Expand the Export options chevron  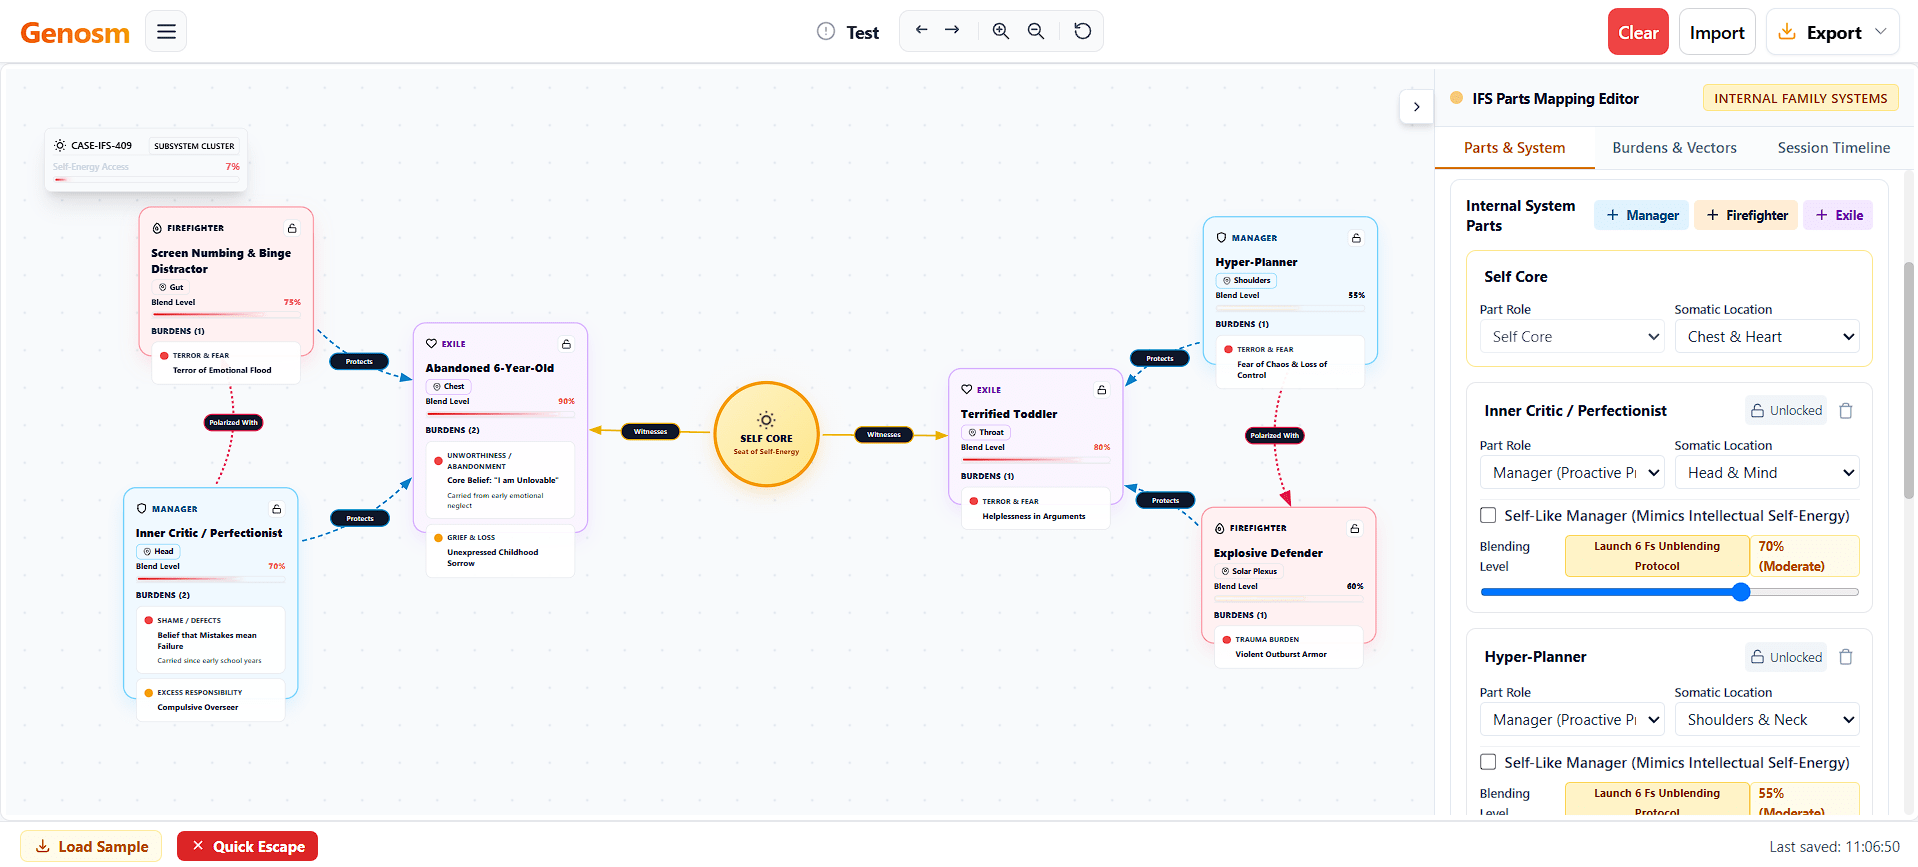[x=1880, y=32]
